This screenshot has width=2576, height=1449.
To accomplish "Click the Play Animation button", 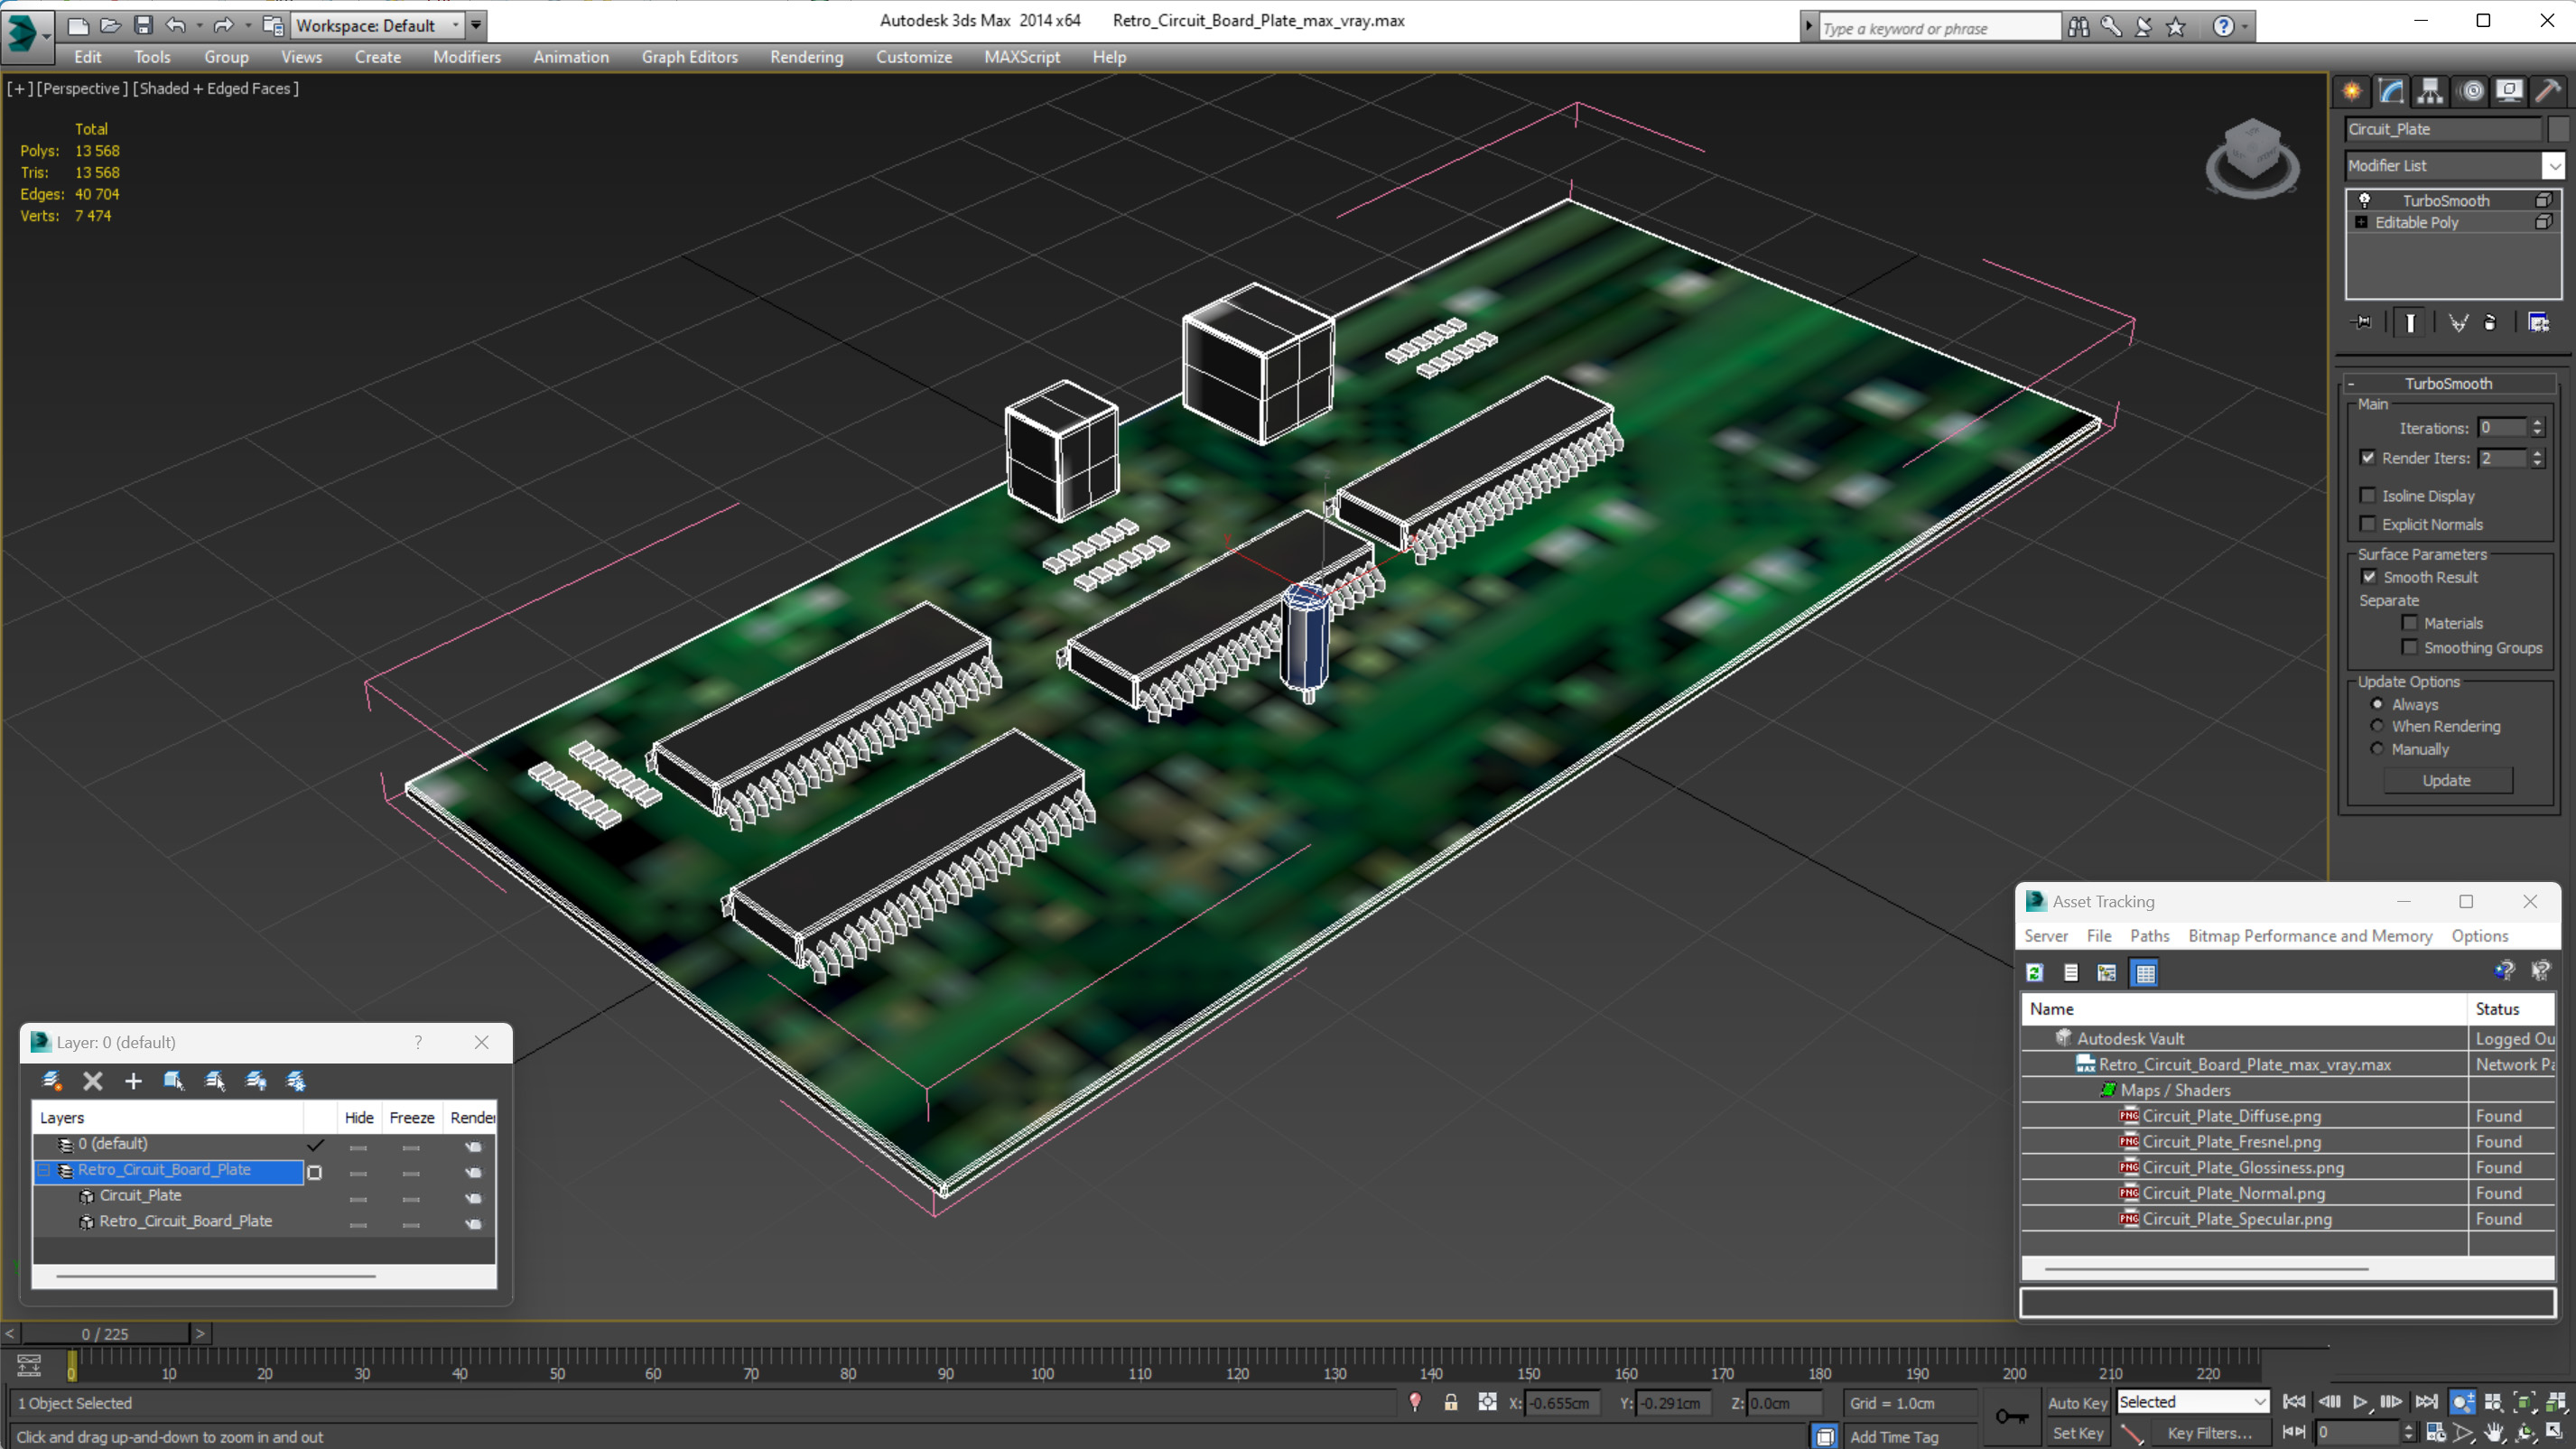I will coord(2360,1402).
